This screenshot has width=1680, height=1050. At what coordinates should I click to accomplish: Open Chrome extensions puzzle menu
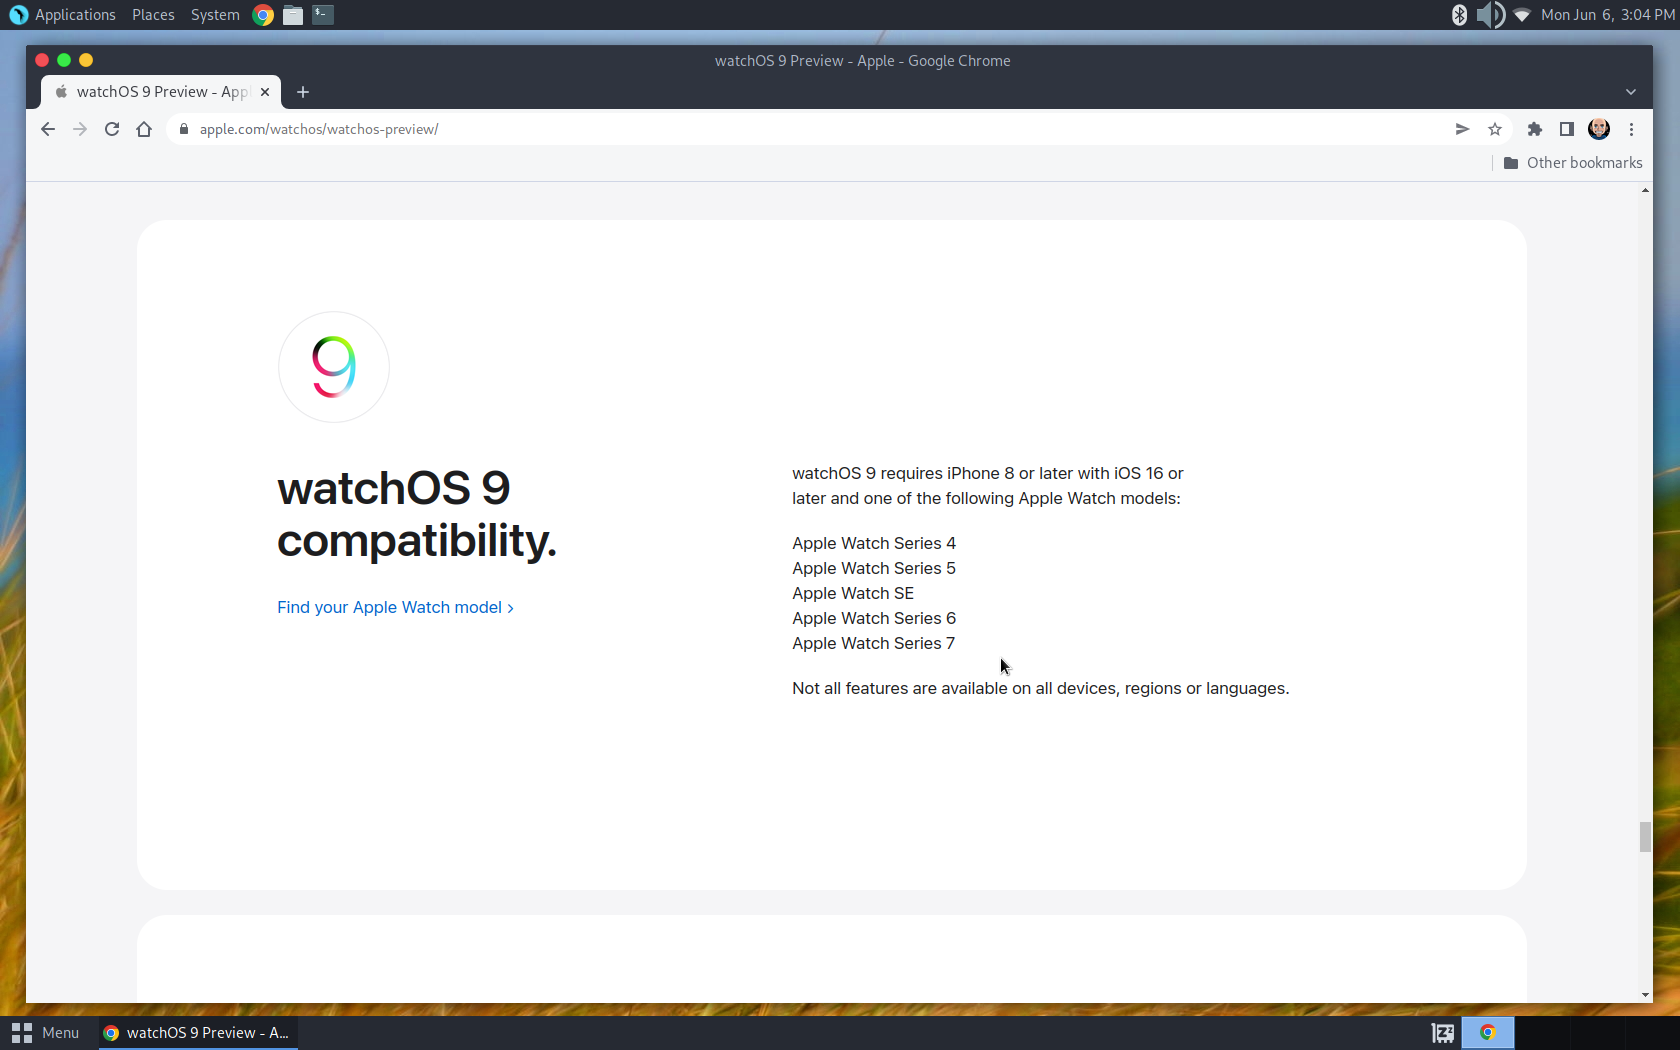click(x=1535, y=129)
